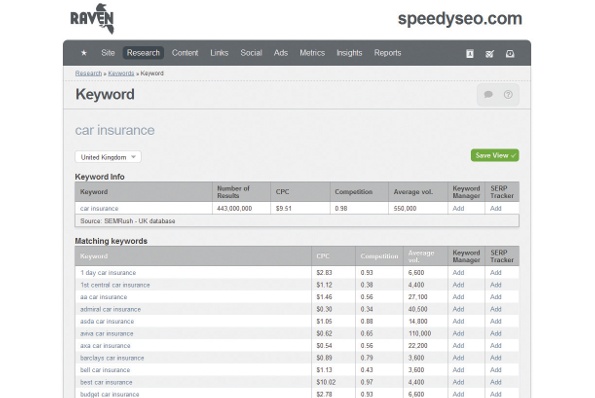Open the 1 day car insurance keyword
The height and width of the screenshot is (398, 595).
[108, 273]
